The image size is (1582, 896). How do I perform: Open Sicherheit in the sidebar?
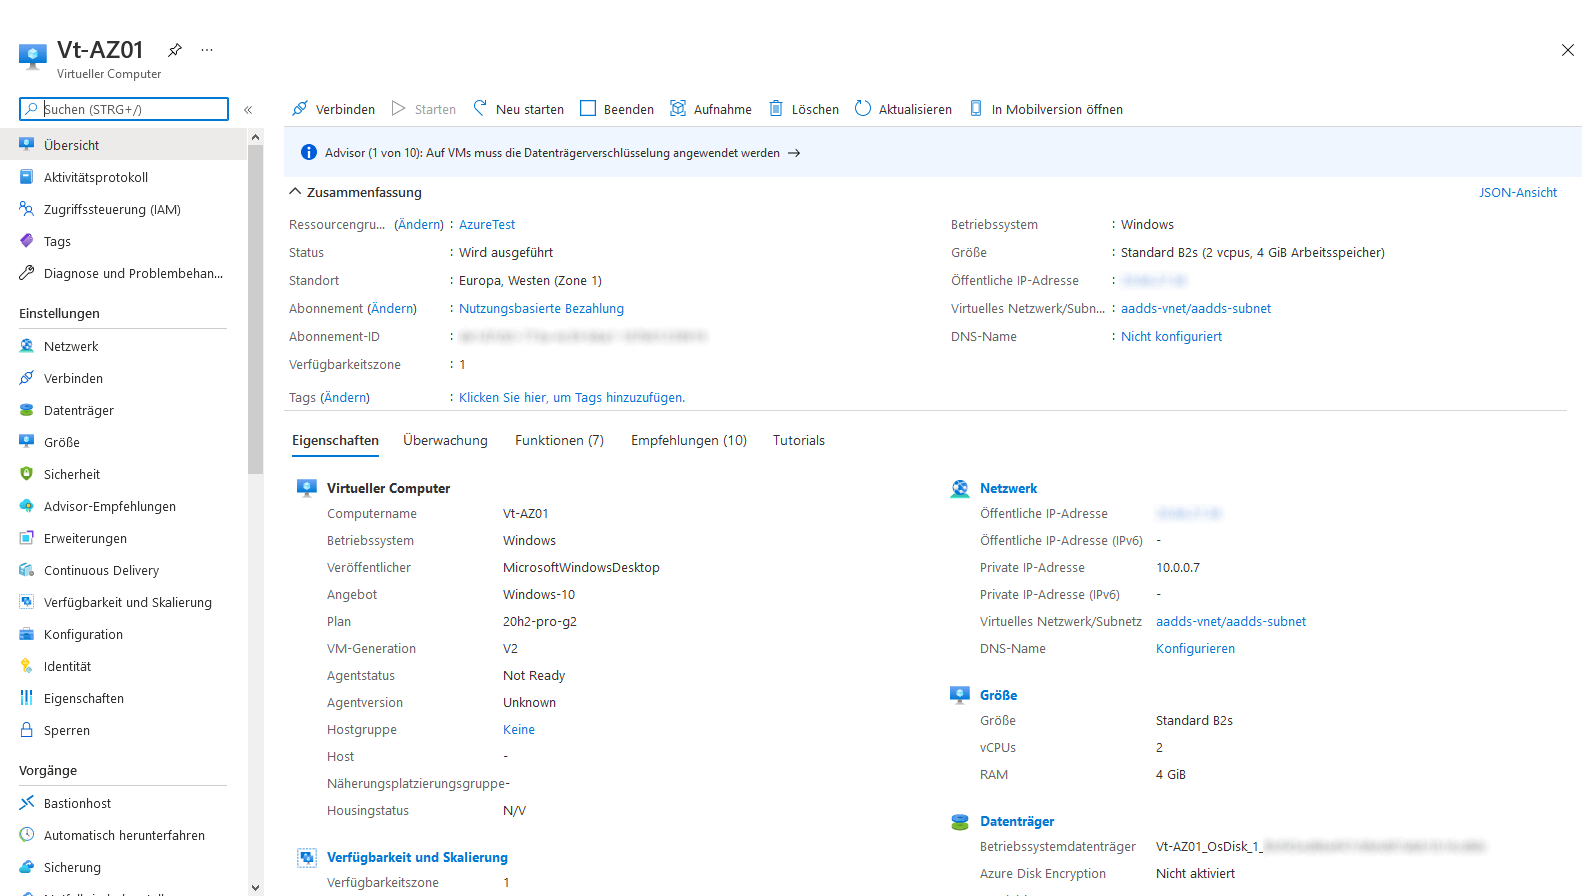123,474
